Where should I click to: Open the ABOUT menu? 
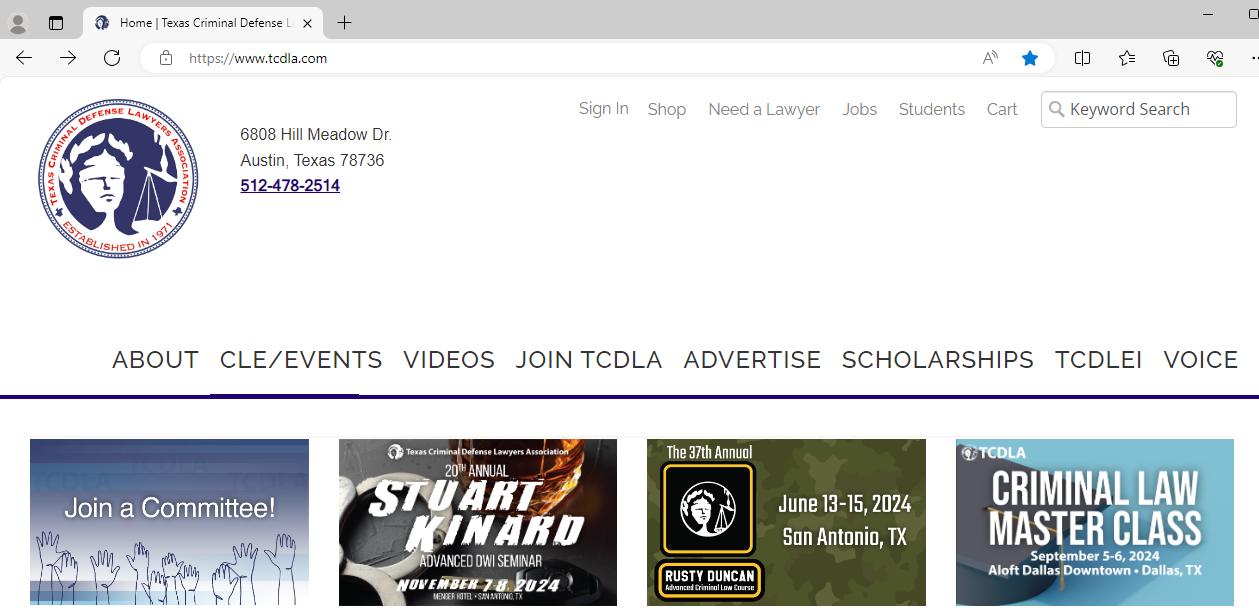155,360
